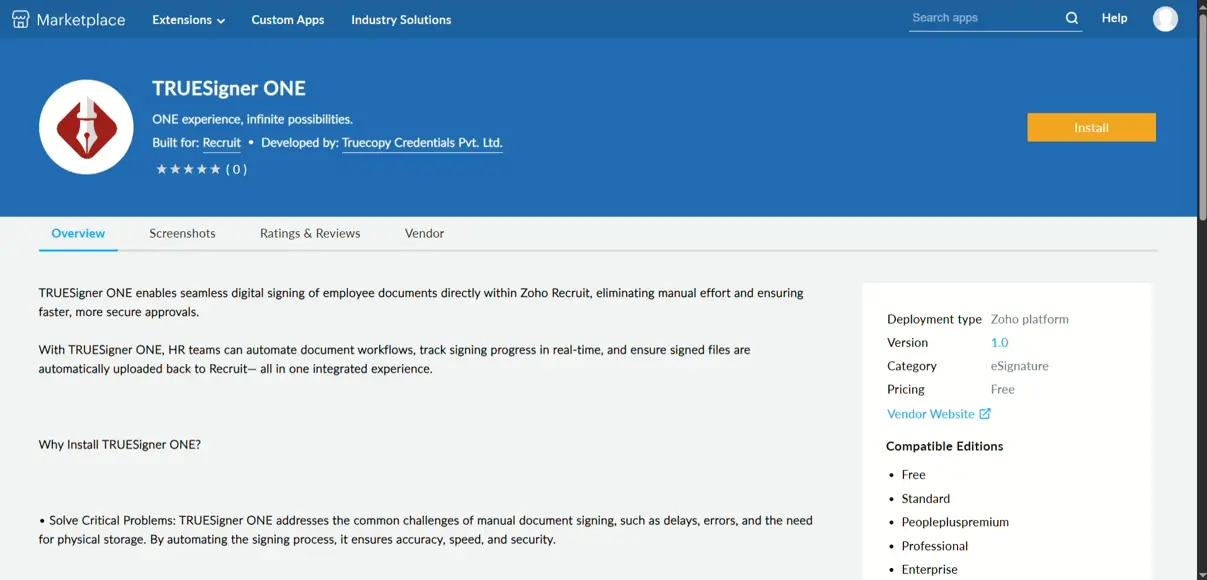Expand the Extensions dropdown menu
The height and width of the screenshot is (580, 1207).
181,19
